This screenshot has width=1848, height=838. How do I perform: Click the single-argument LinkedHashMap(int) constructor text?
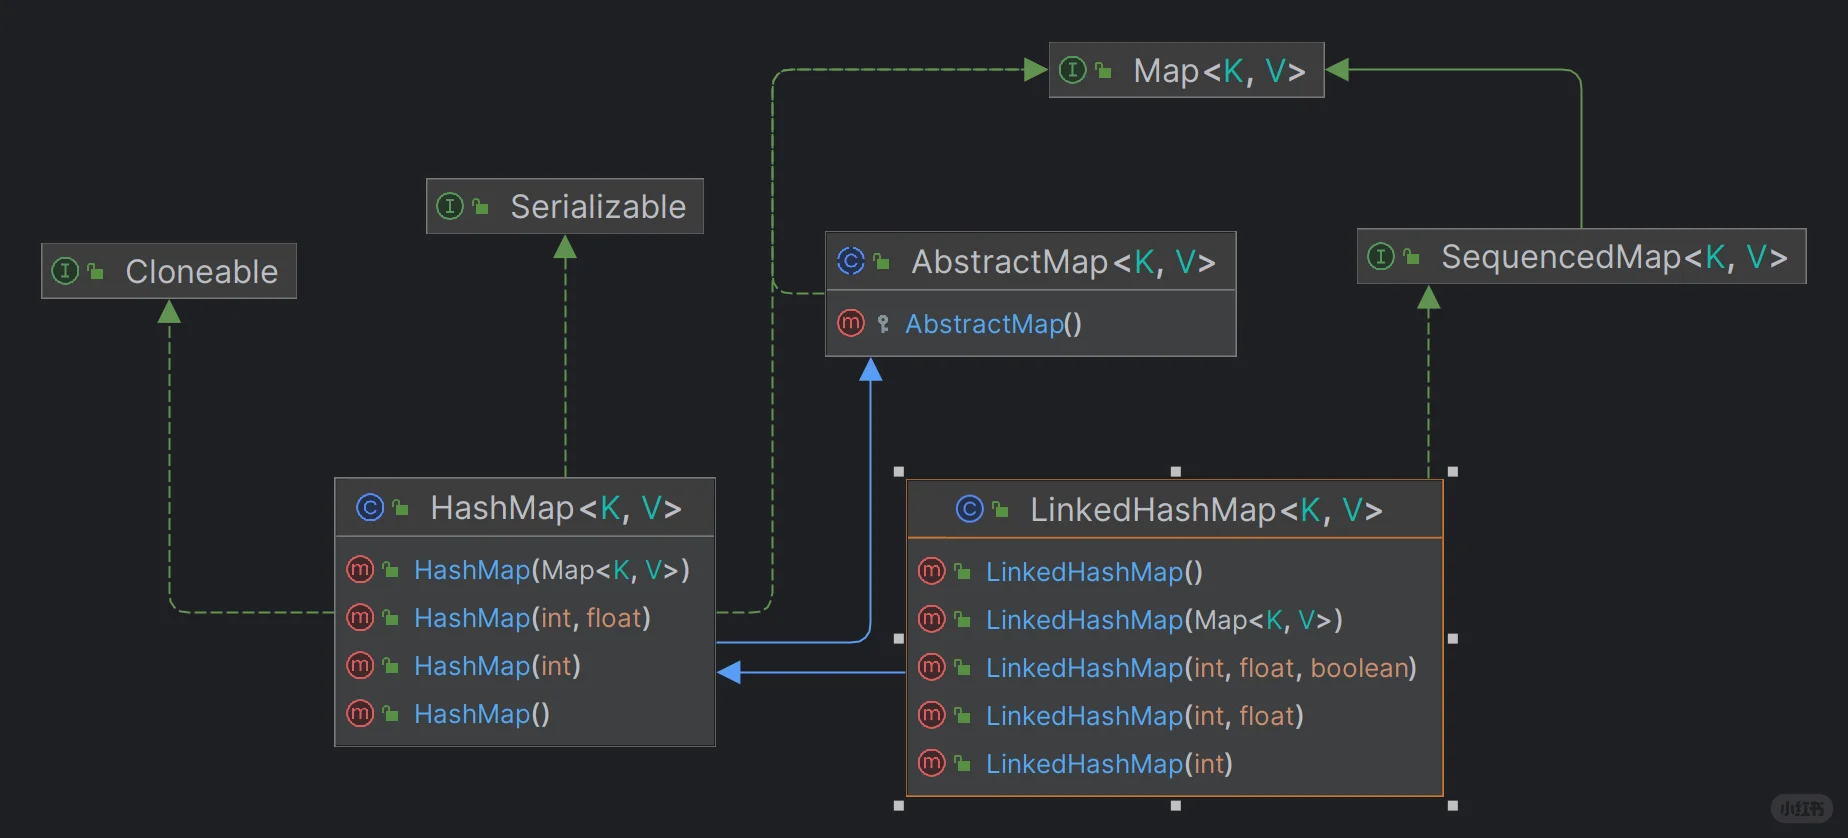click(x=1109, y=765)
